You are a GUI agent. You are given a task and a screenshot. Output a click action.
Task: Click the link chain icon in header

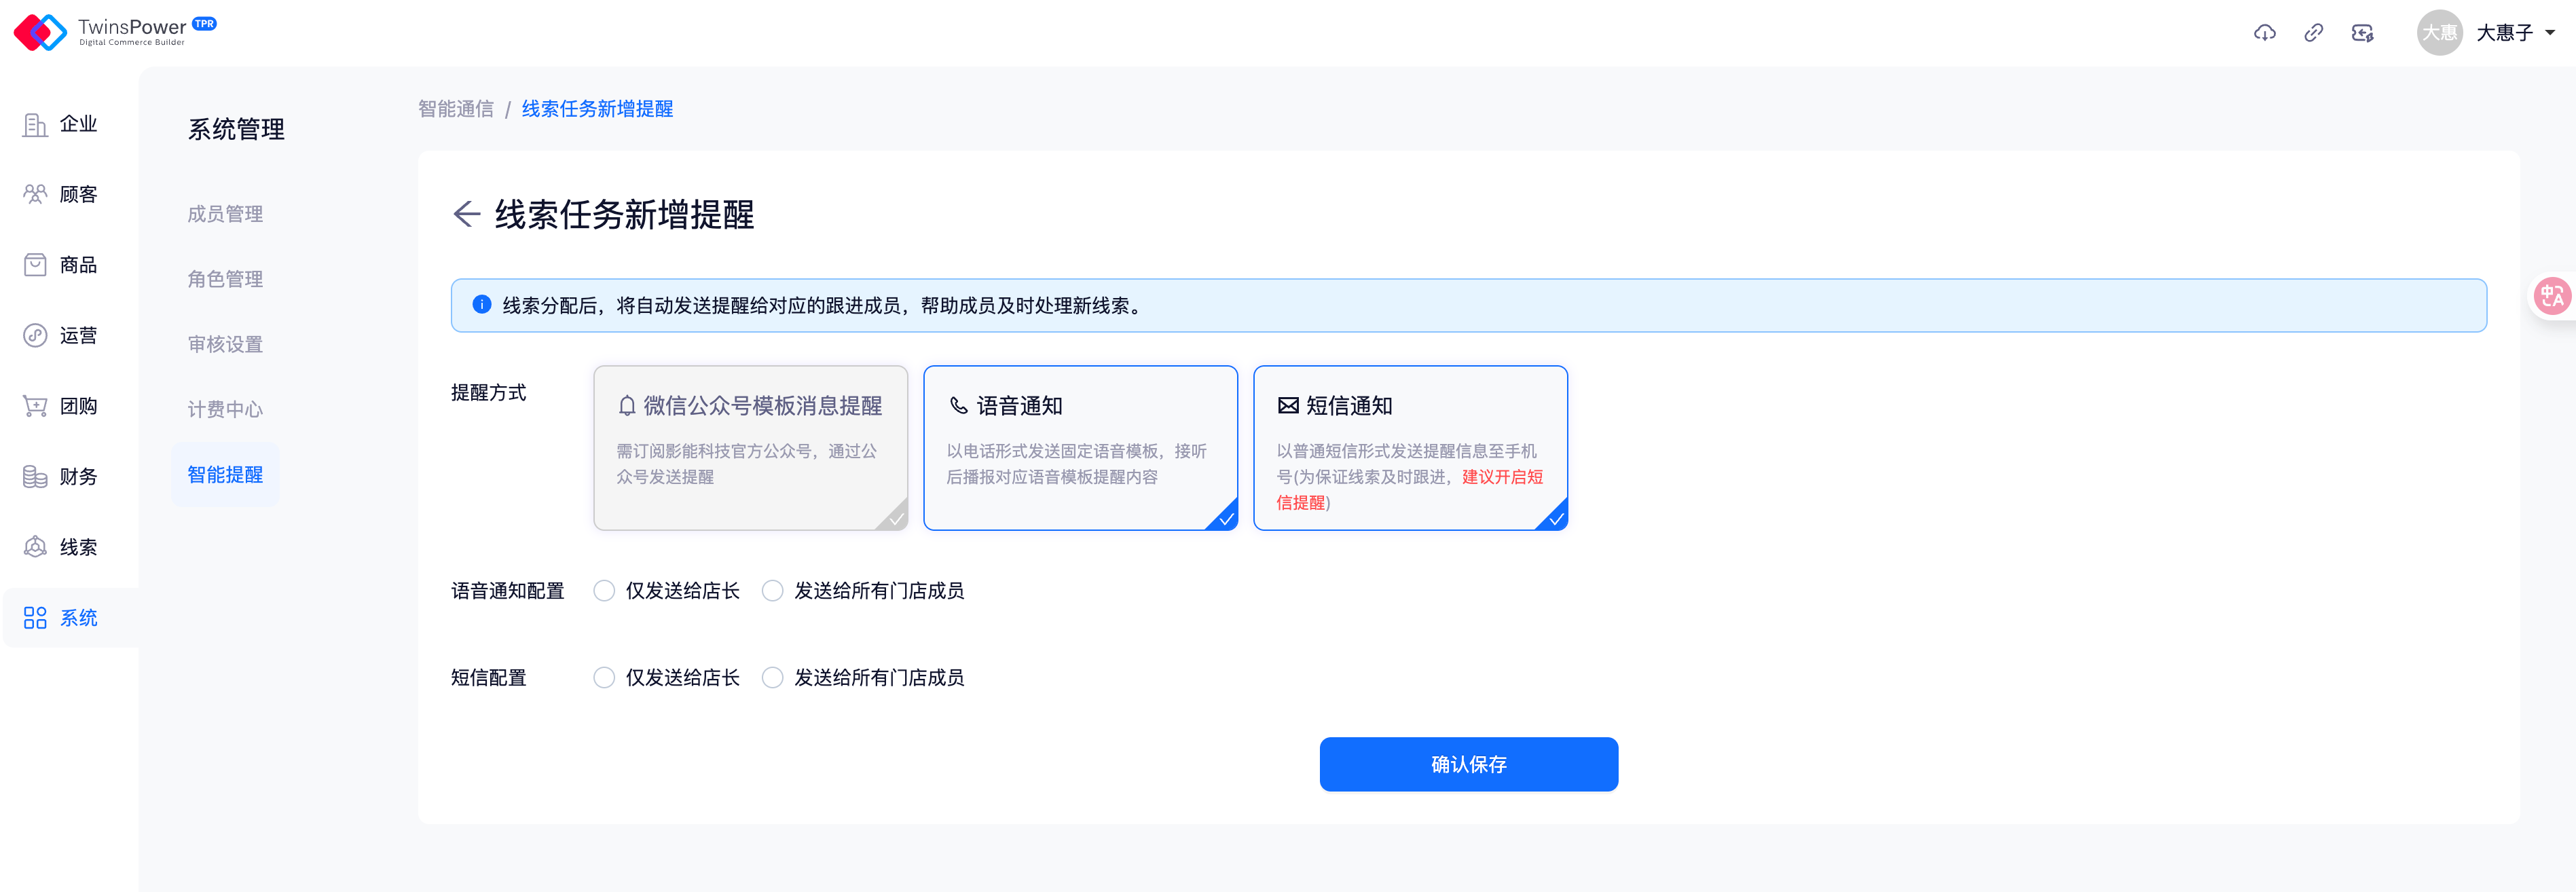pyautogui.click(x=2313, y=33)
